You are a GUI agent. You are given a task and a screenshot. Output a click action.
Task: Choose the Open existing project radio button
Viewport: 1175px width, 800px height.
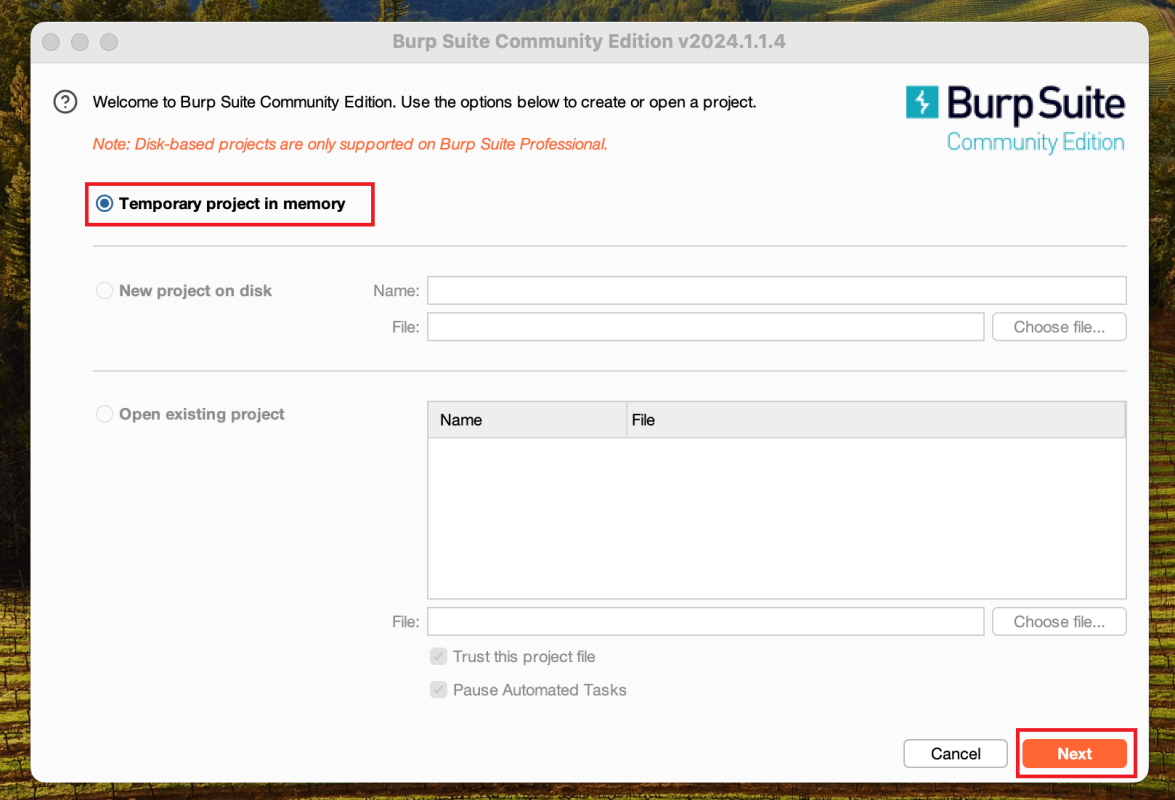105,414
